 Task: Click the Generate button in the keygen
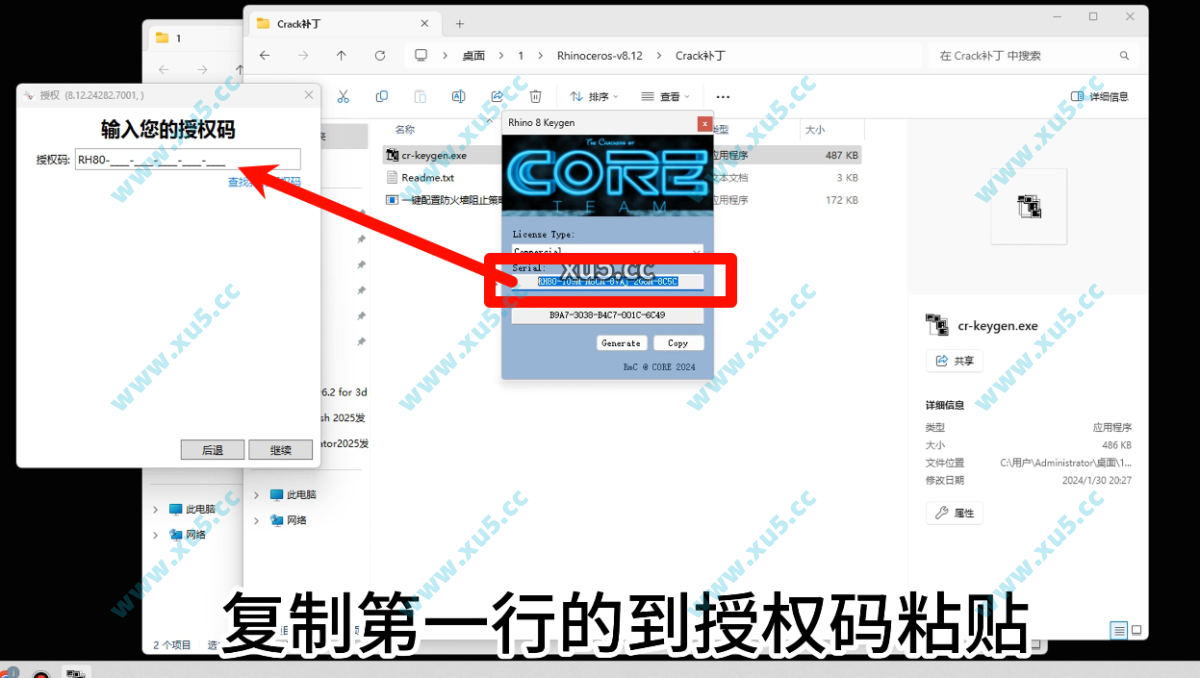tap(622, 342)
